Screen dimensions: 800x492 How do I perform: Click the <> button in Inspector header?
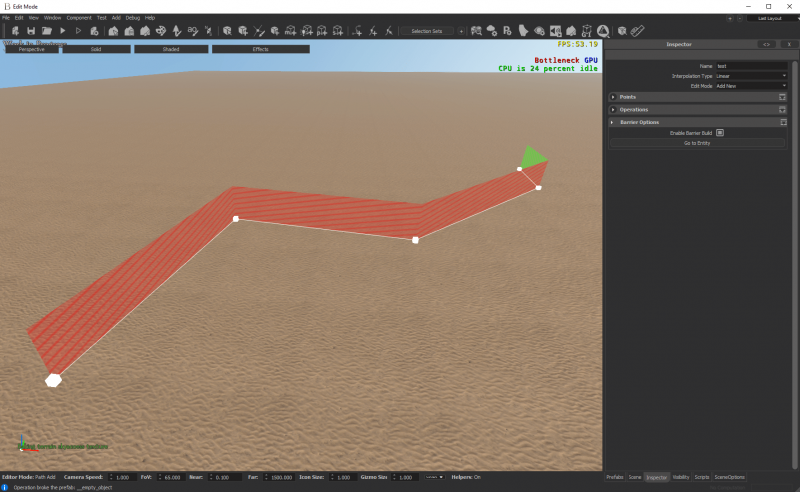click(765, 44)
